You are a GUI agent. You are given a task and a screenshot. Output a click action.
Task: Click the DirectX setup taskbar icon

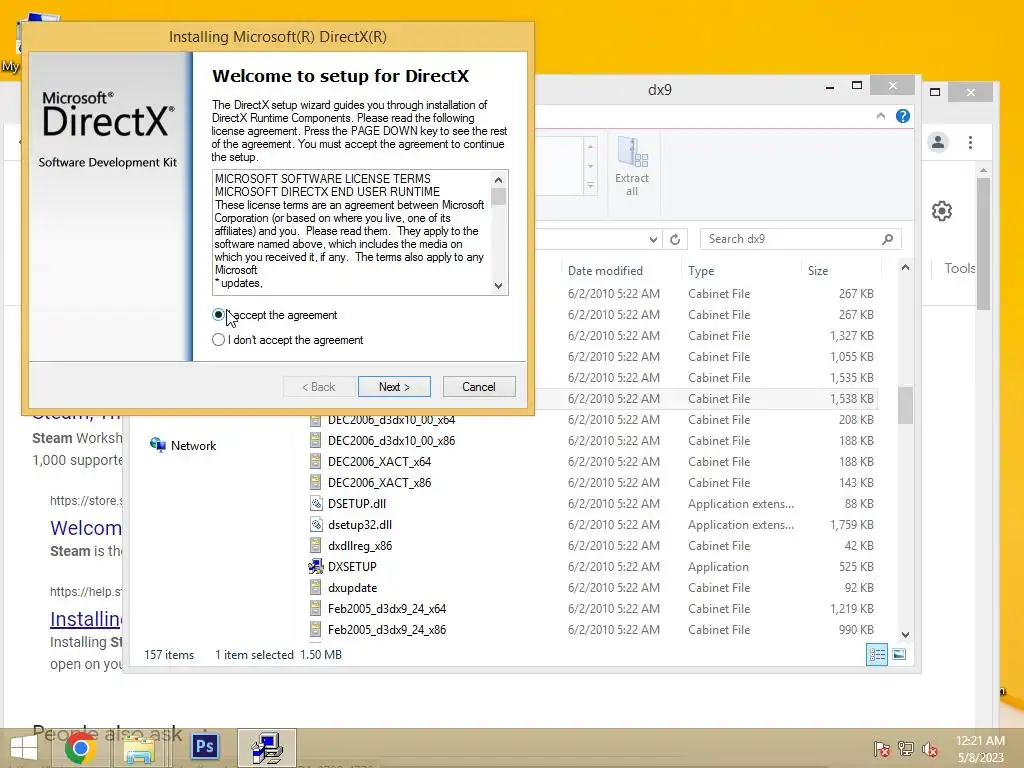(x=267, y=748)
